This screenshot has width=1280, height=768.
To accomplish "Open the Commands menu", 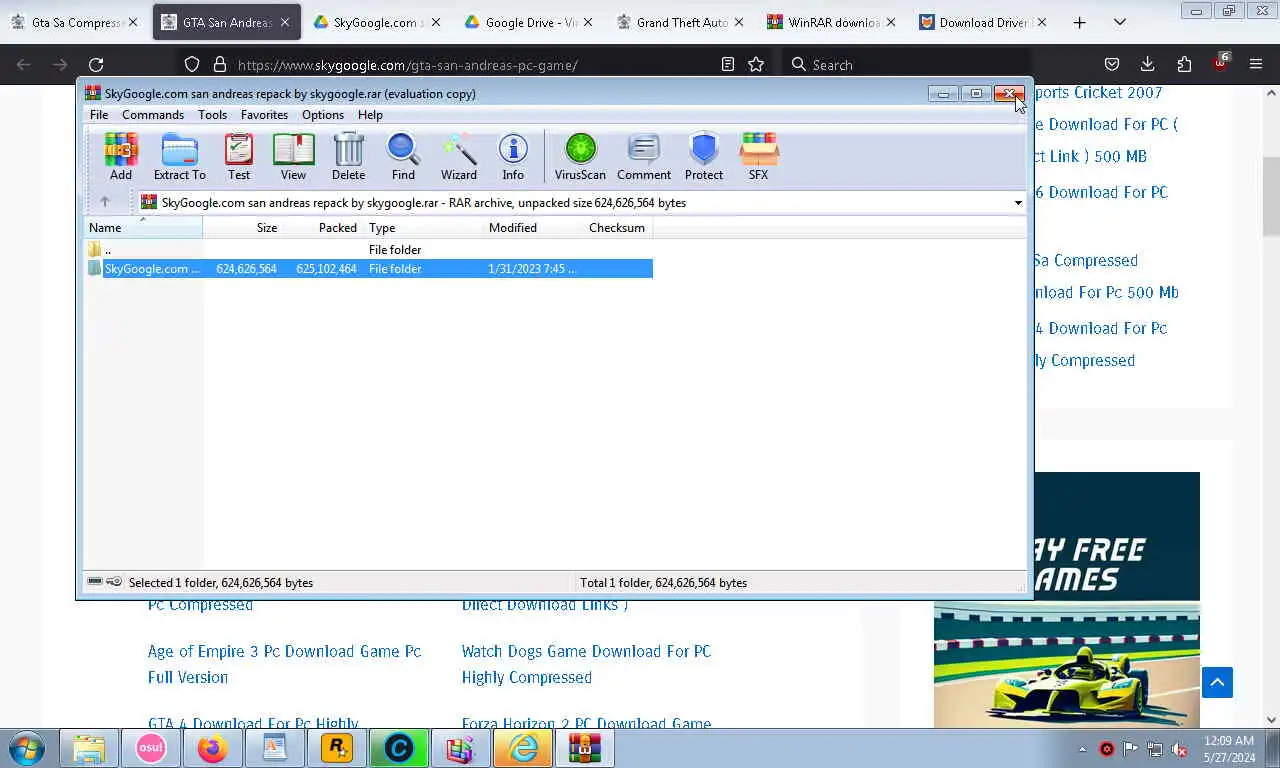I will 153,115.
